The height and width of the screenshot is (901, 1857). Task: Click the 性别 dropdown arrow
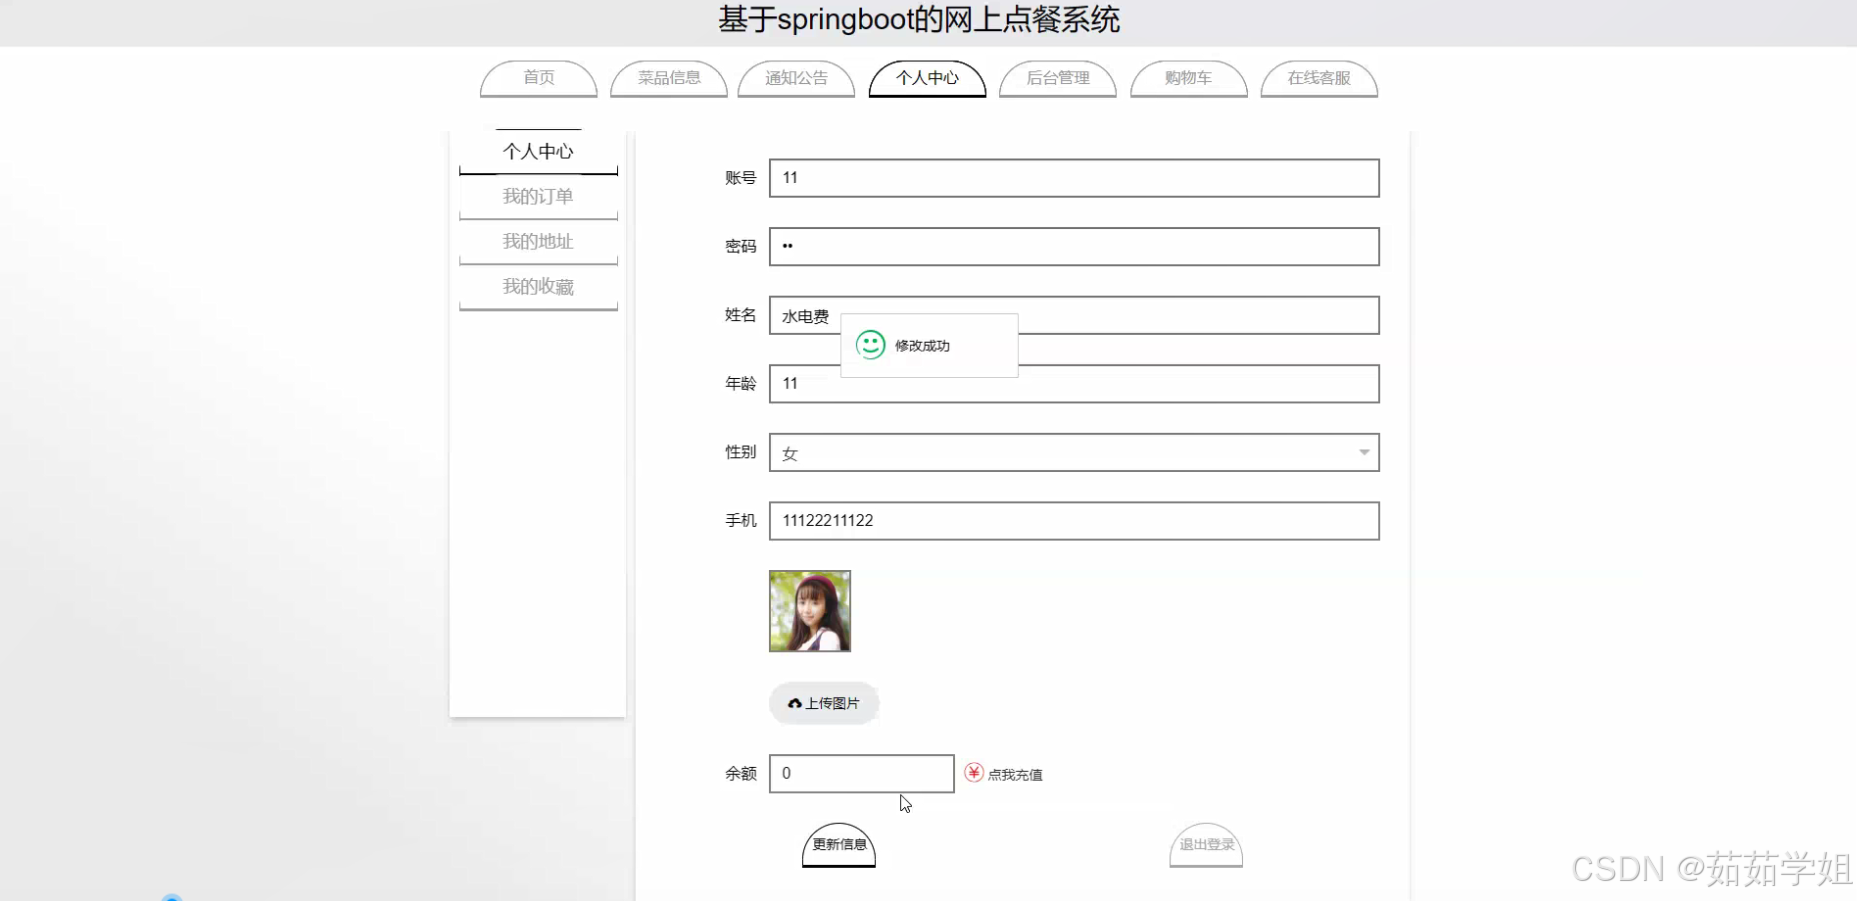(1364, 452)
